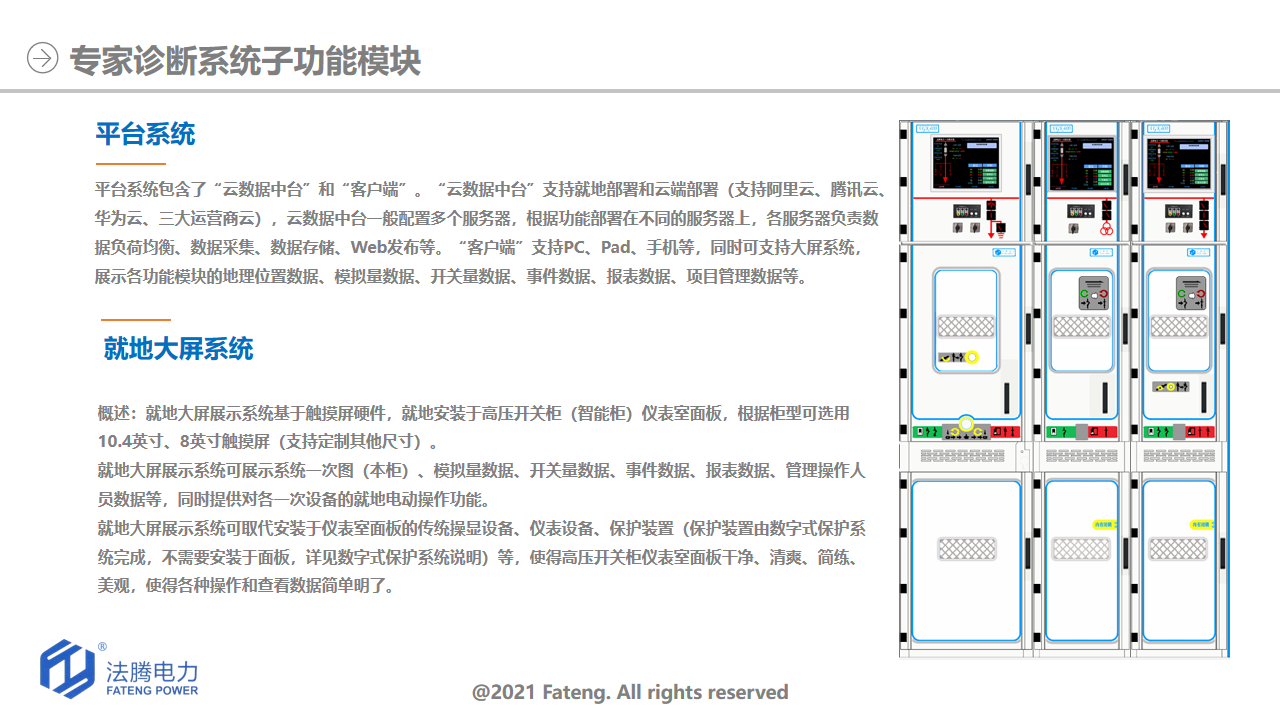The height and width of the screenshot is (720, 1280).
Task: Tap the left cabinet's touchscreen display
Action: coord(965,163)
